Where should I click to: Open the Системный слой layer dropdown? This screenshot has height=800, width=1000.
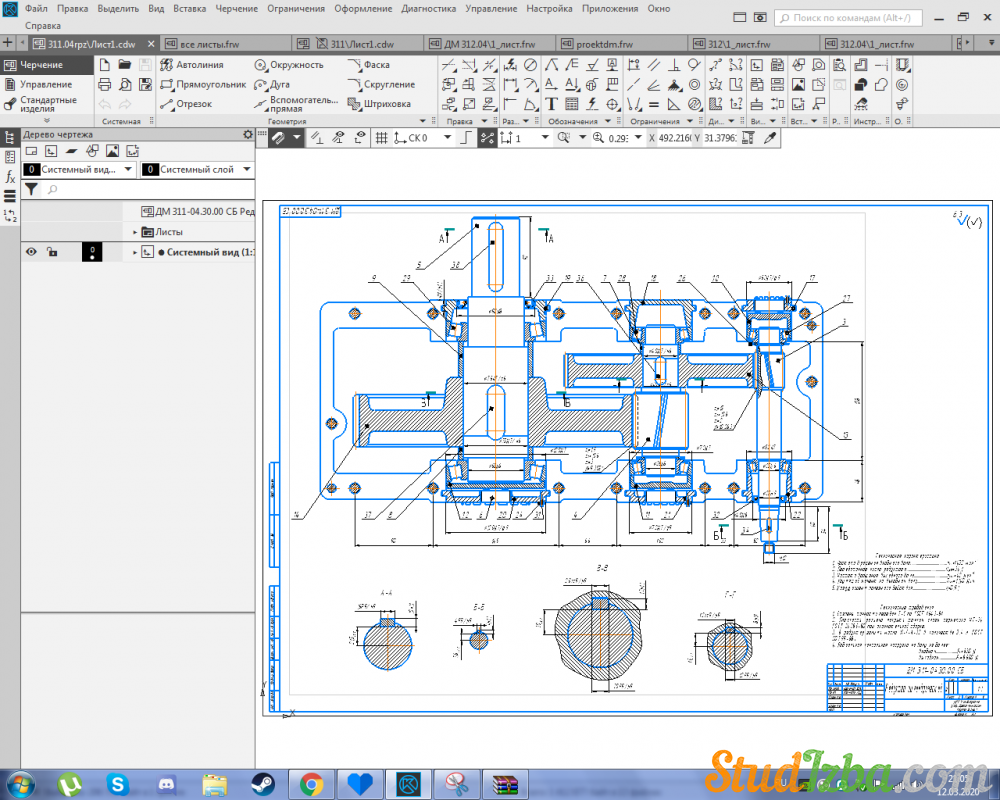pos(245,170)
